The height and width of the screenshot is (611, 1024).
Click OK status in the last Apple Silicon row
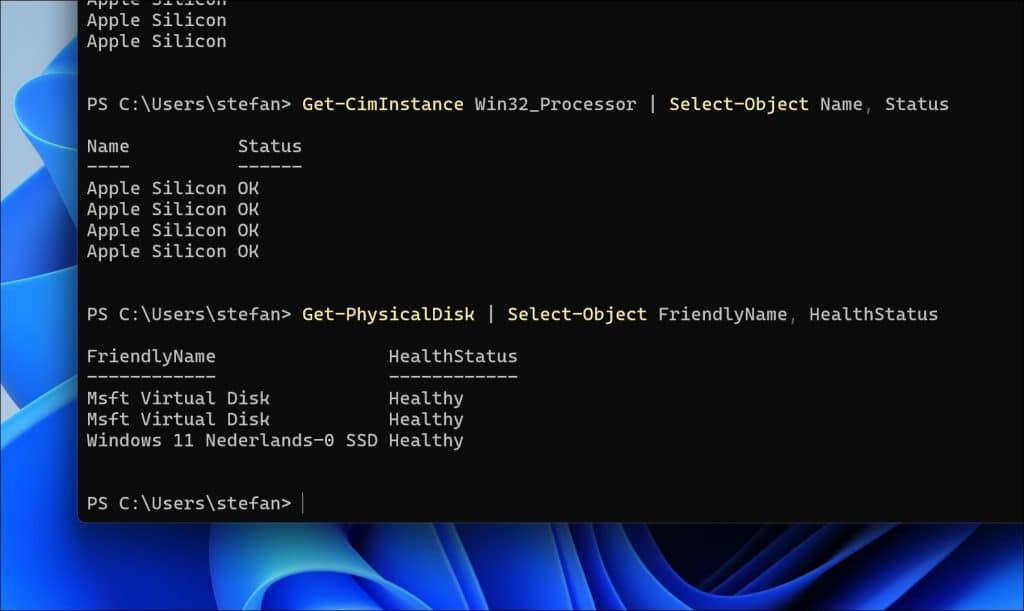[x=248, y=251]
